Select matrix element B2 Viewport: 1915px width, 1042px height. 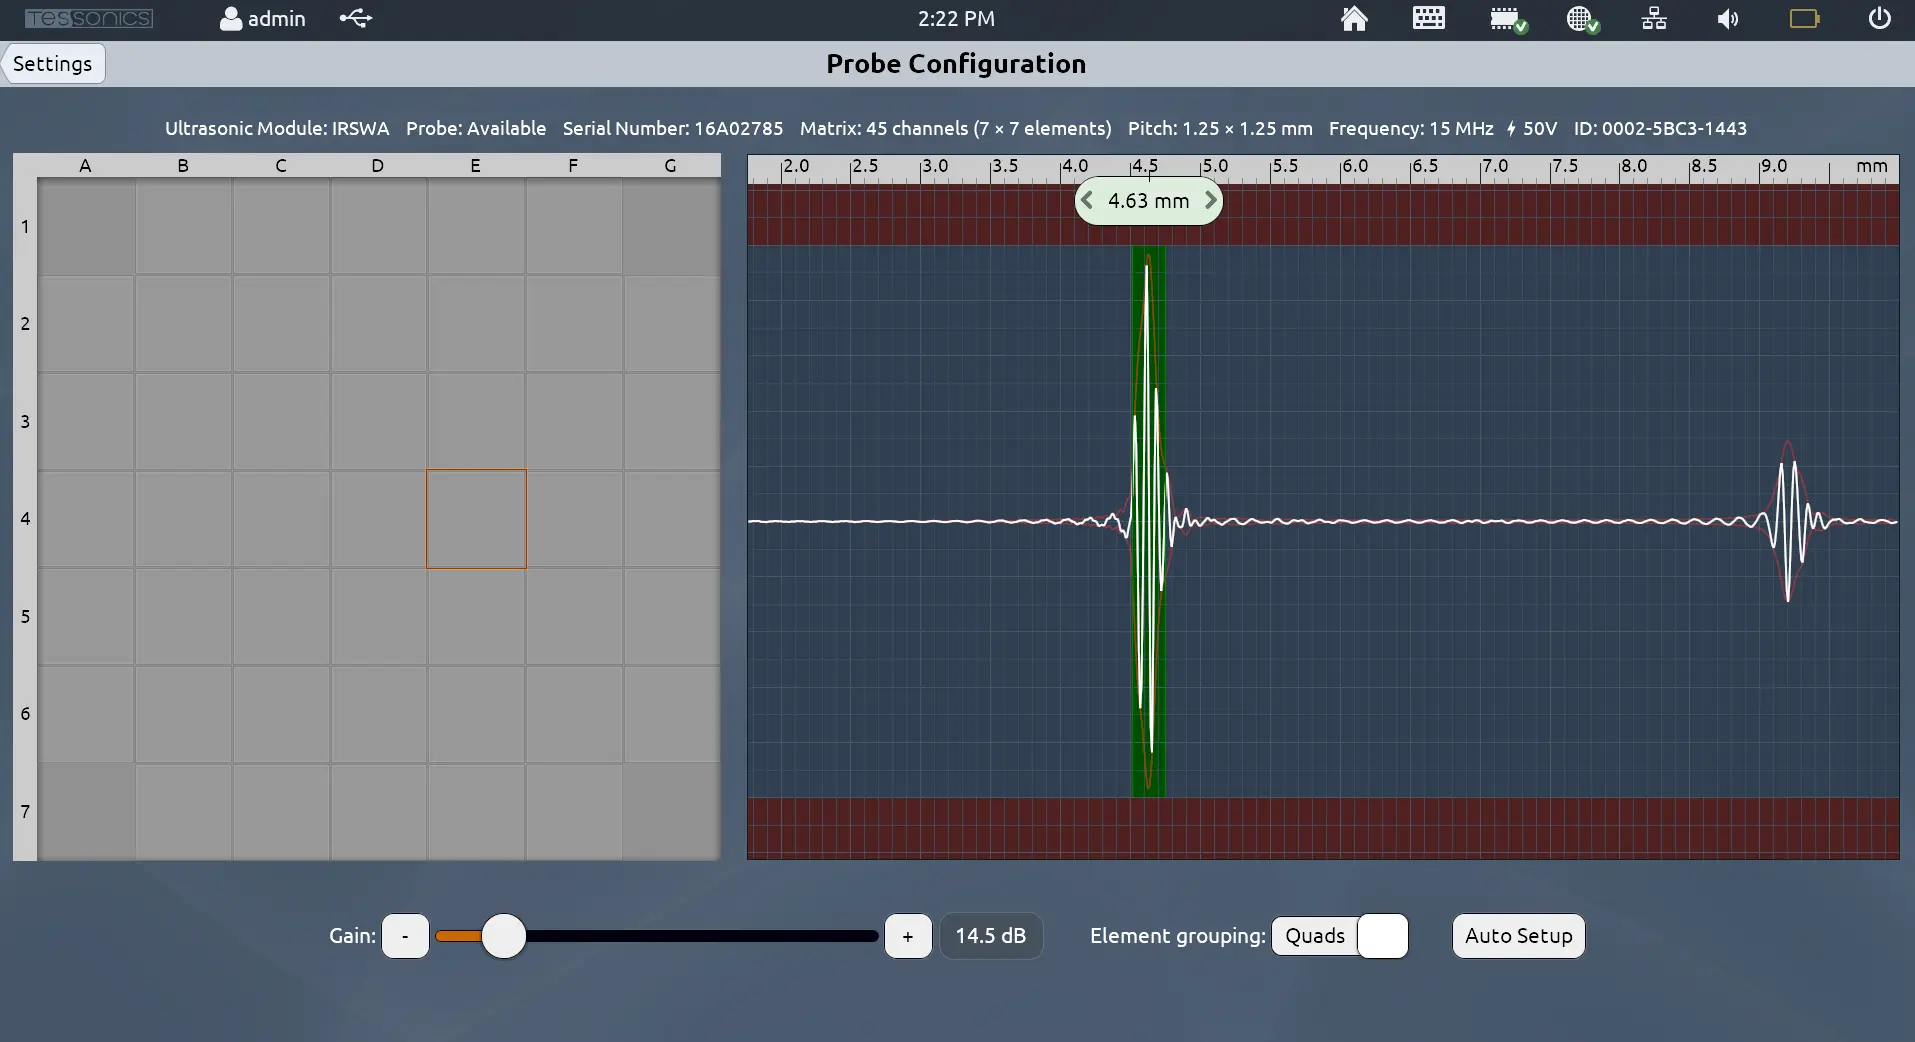[184, 324]
